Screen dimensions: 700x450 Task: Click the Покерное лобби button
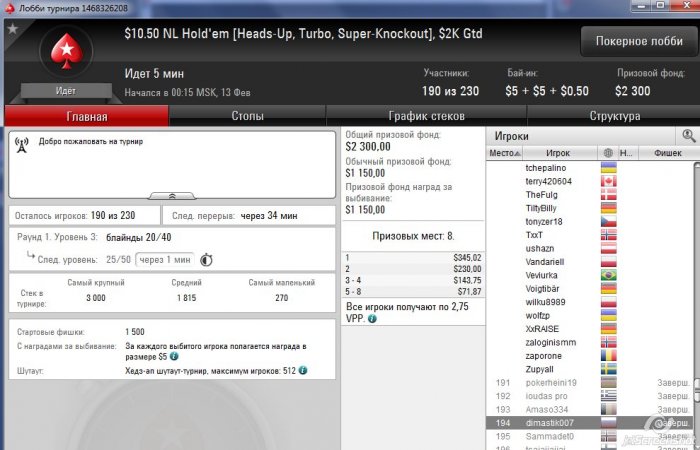639,41
